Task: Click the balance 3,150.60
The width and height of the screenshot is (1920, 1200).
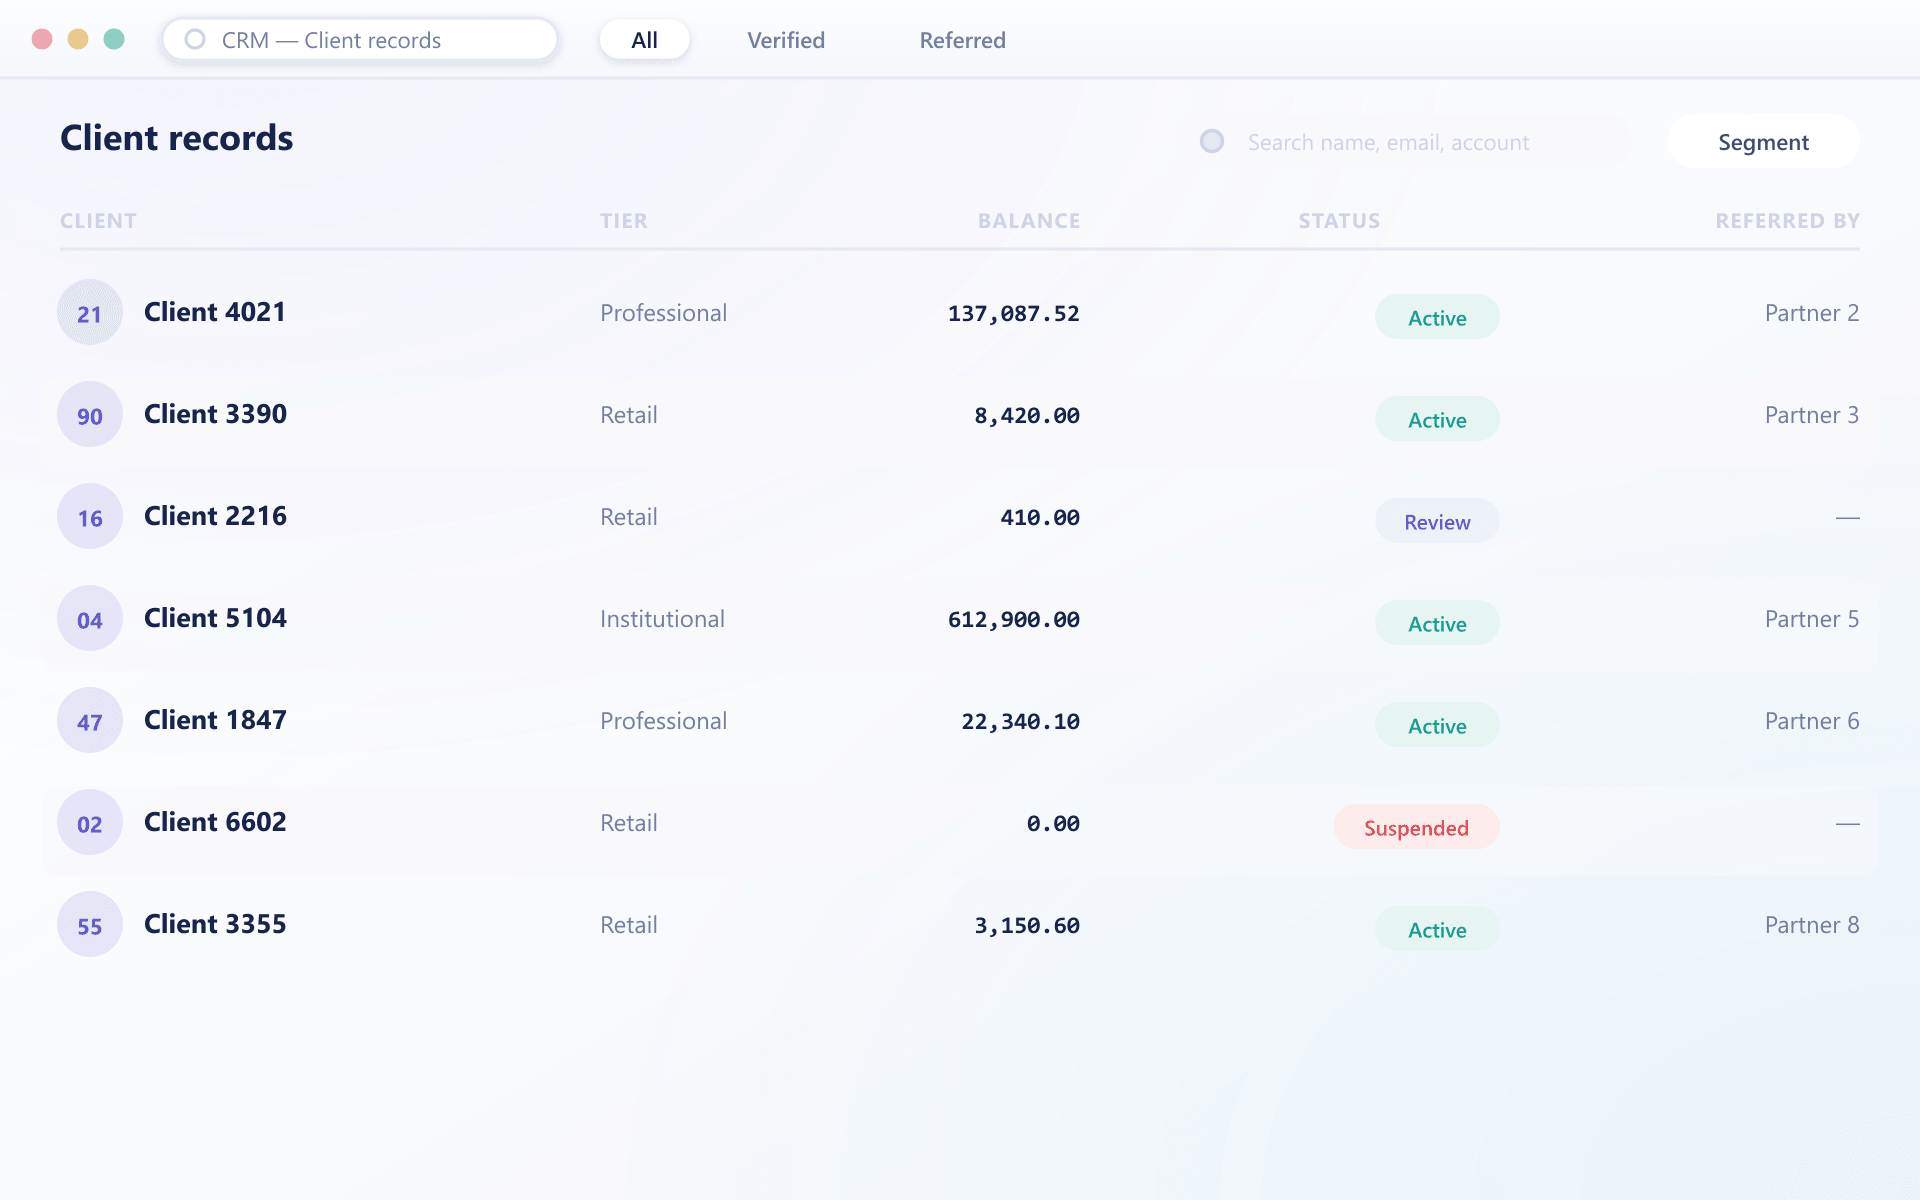Action: click(x=1027, y=926)
